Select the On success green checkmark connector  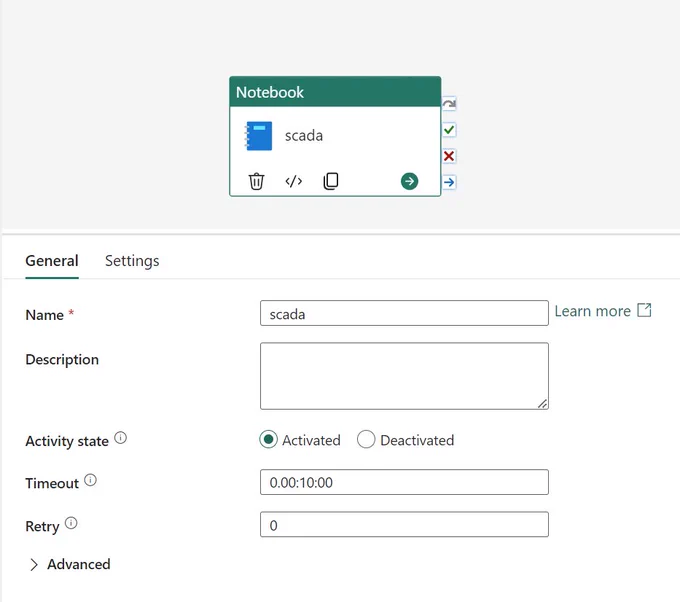coord(449,130)
